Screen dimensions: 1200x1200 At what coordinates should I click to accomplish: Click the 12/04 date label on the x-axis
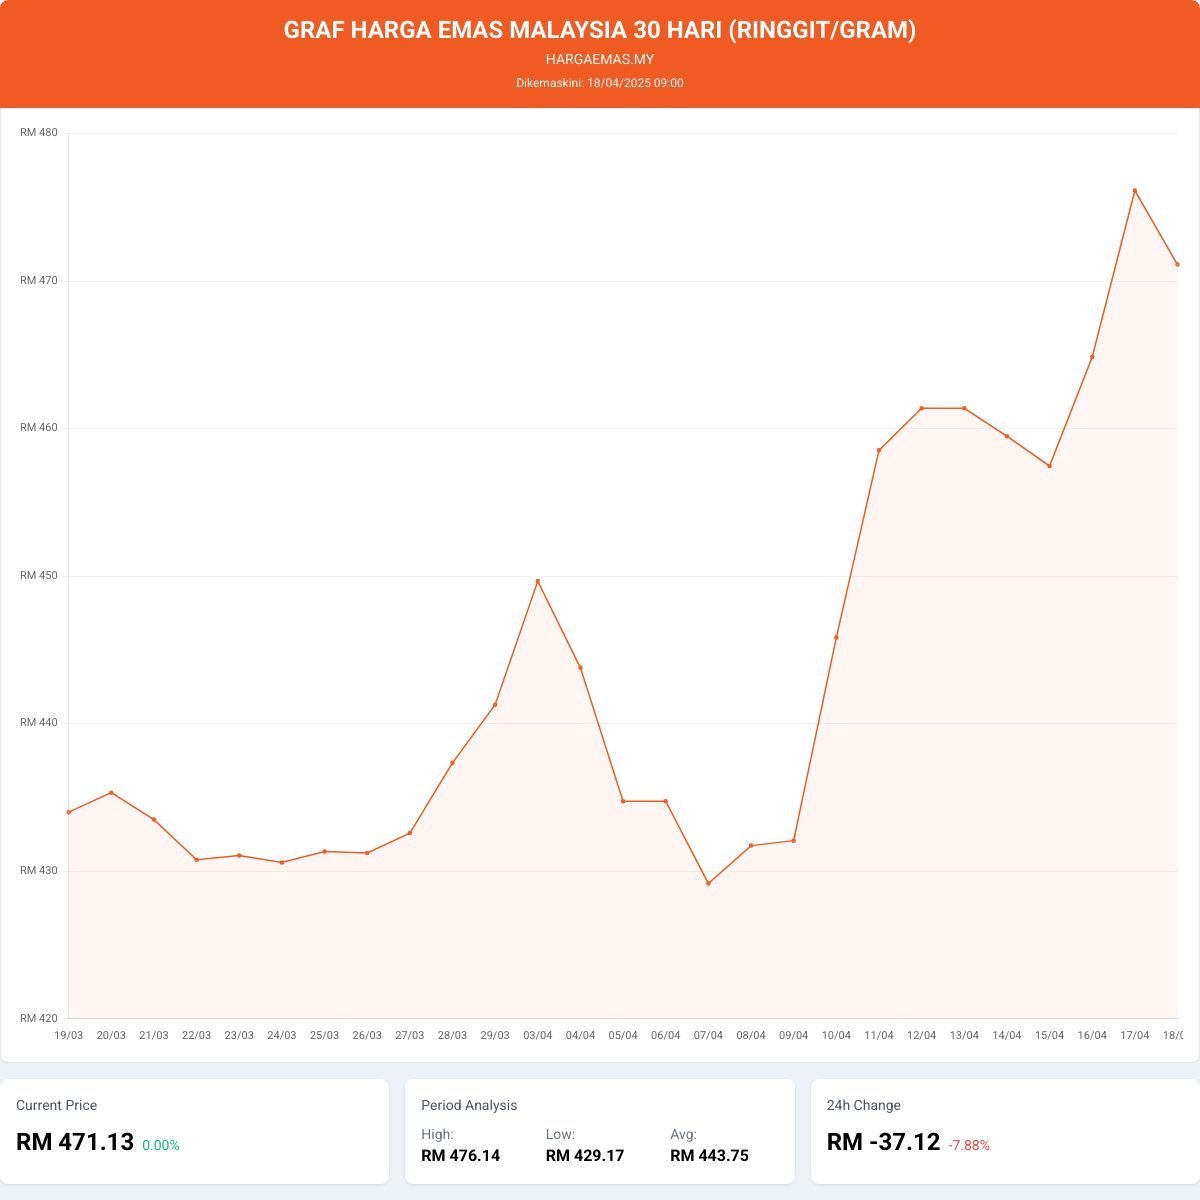click(921, 1035)
